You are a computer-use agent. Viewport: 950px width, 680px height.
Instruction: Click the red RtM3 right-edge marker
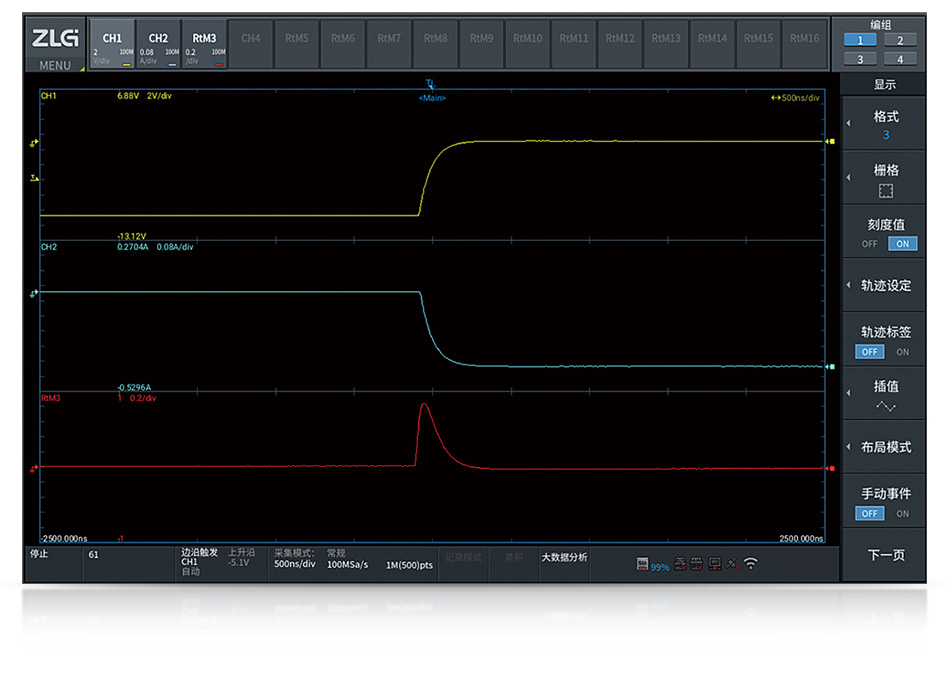click(831, 468)
